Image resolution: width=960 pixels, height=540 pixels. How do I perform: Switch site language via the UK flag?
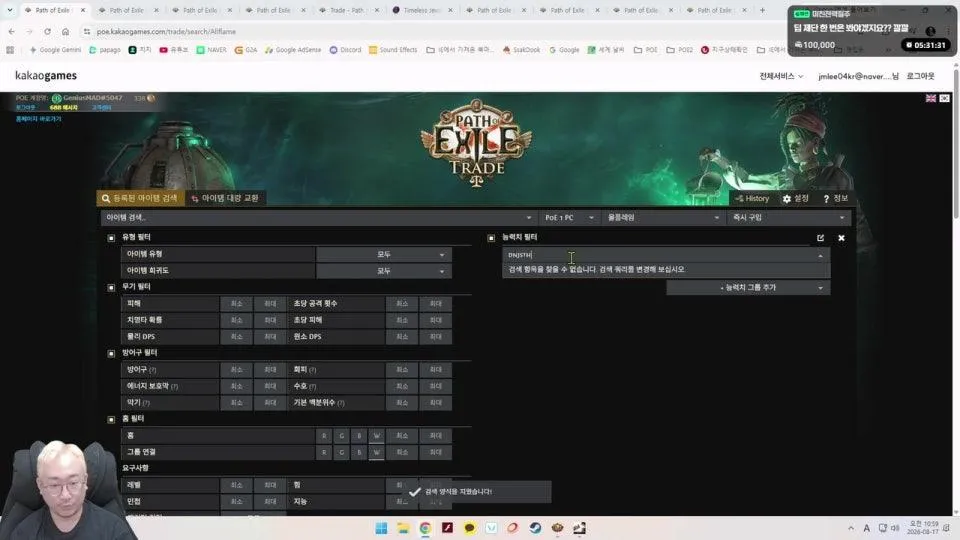931,98
